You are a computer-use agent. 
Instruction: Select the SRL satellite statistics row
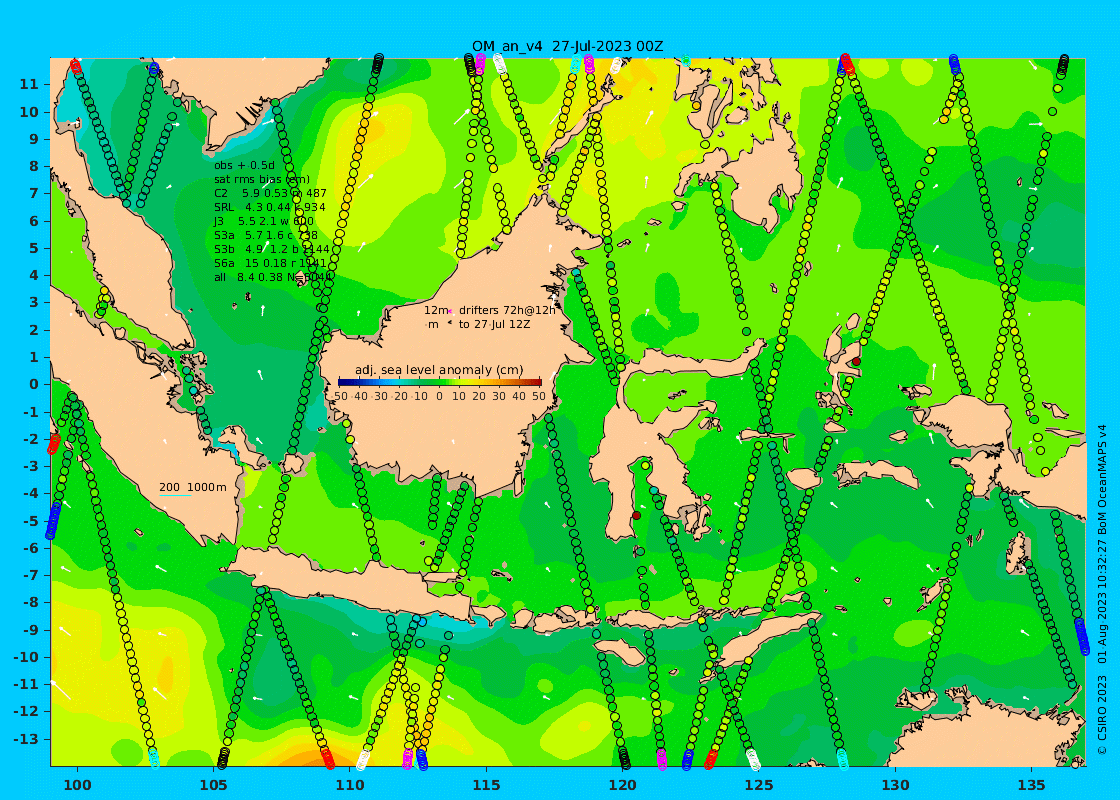coord(269,207)
